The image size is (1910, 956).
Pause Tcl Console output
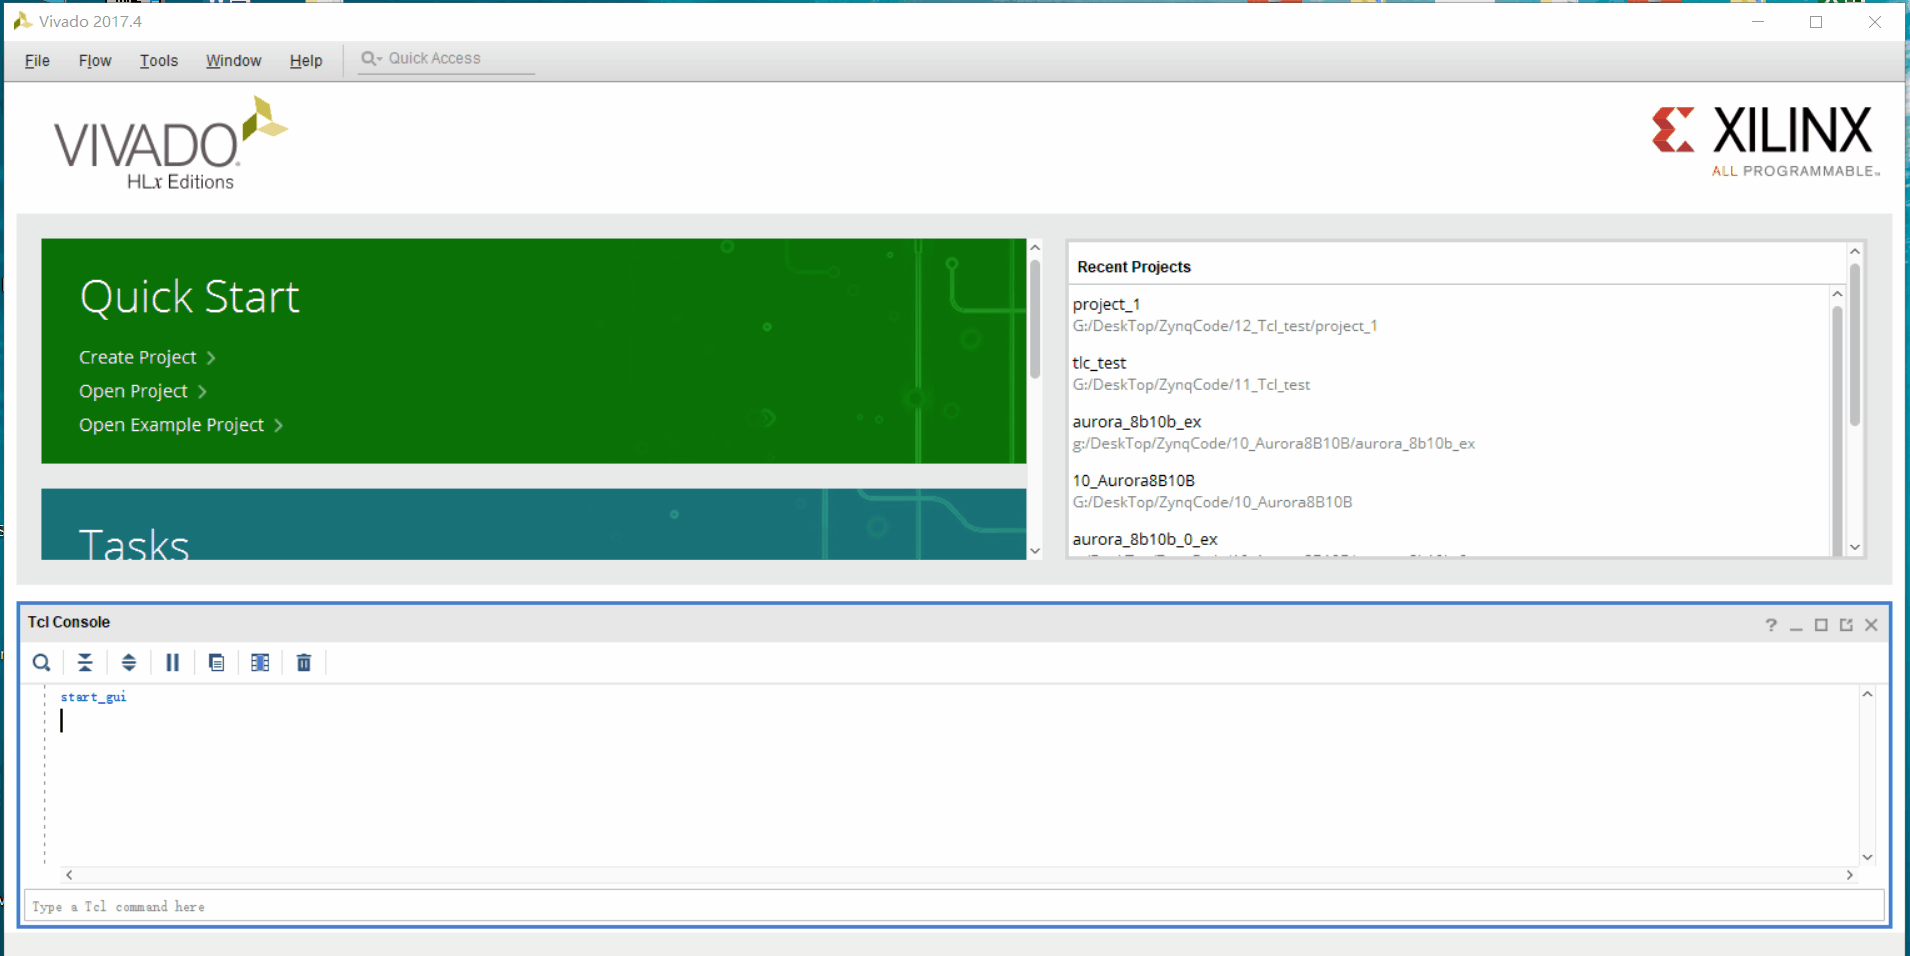click(x=172, y=662)
